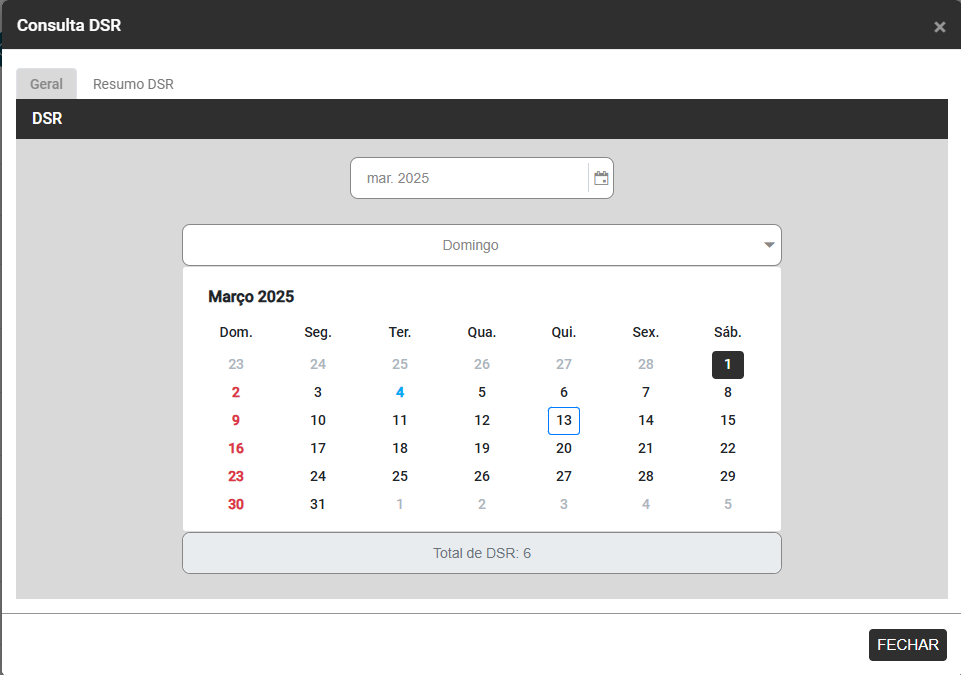Open the calendar picker icon beside mar. 2025
This screenshot has height=675, width=961.
[x=601, y=178]
